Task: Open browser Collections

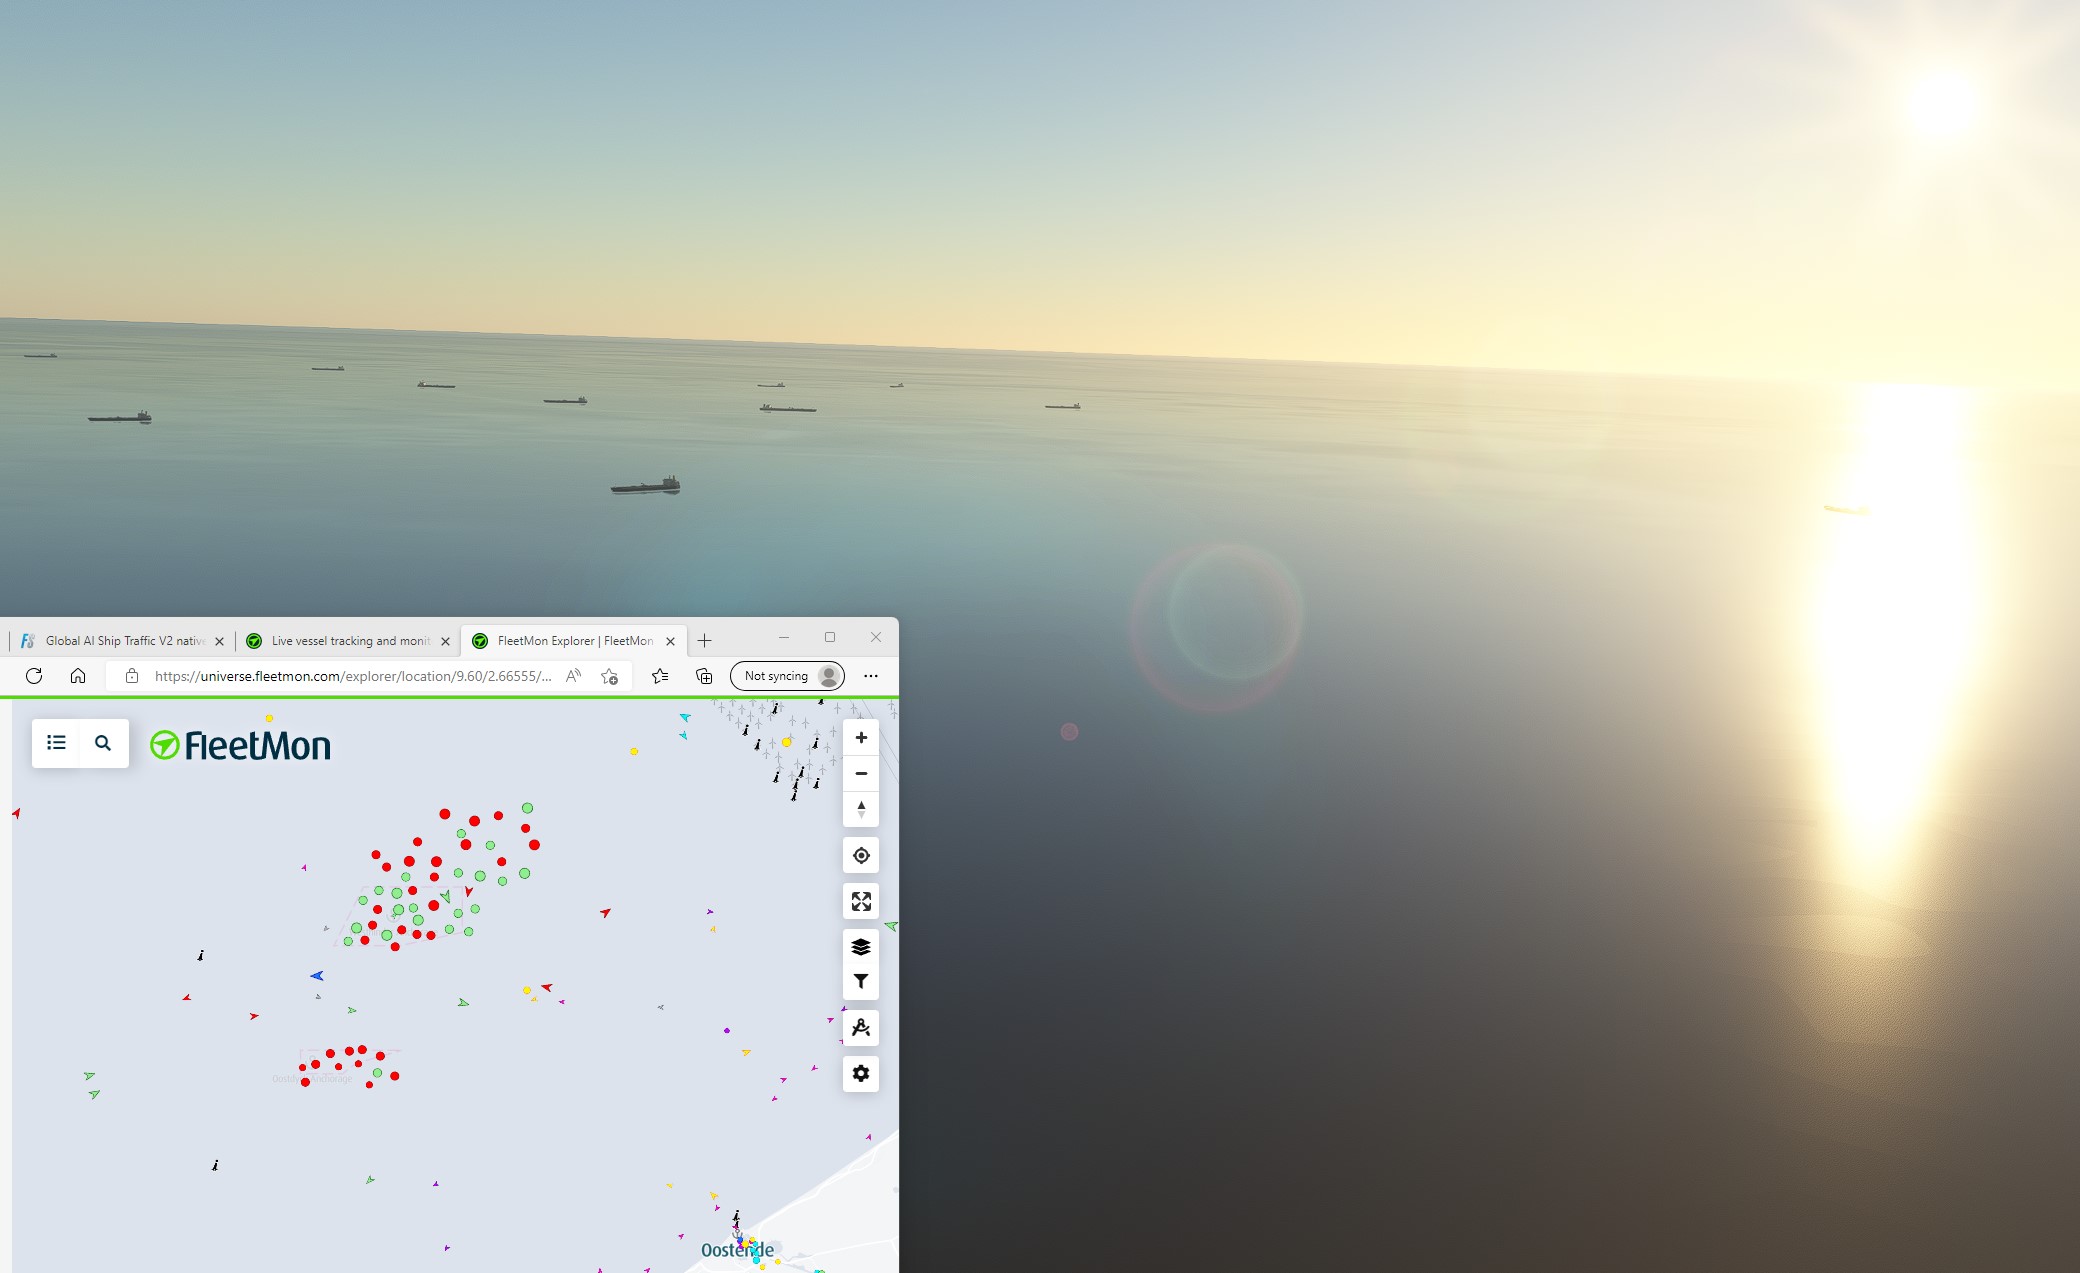Action: tap(704, 676)
